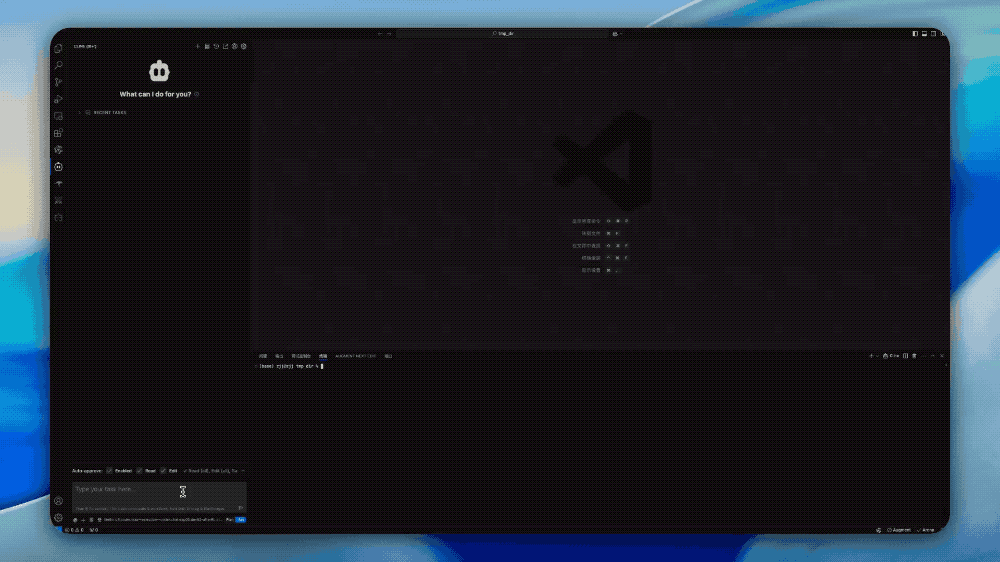
Task: Open the Manage gear icon in activity bar
Action: tap(58, 517)
